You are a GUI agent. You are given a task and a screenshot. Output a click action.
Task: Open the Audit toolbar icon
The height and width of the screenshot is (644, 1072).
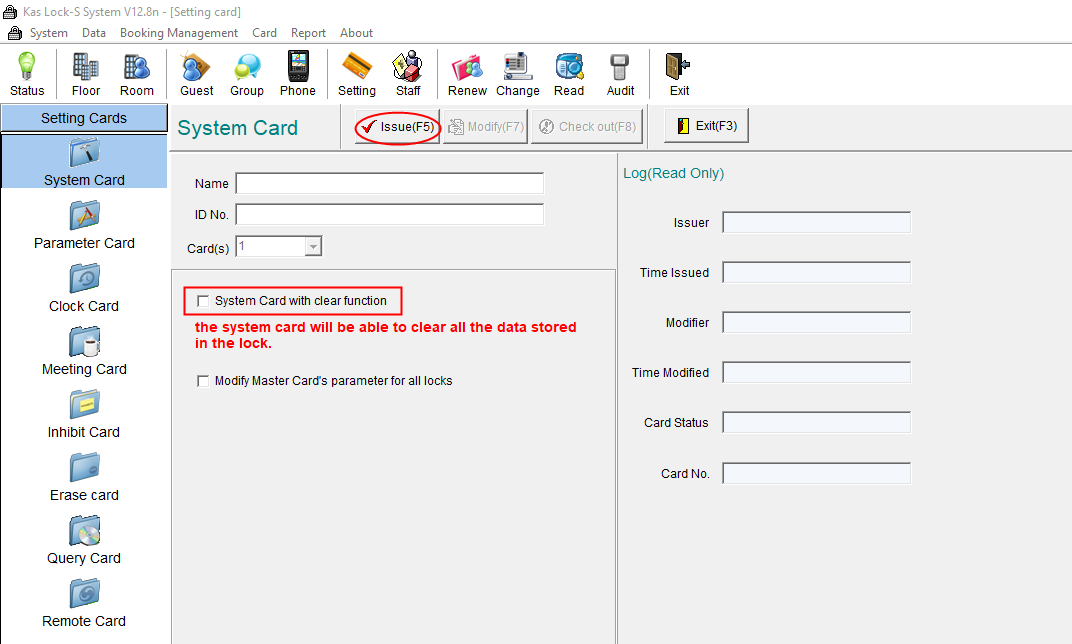(620, 74)
